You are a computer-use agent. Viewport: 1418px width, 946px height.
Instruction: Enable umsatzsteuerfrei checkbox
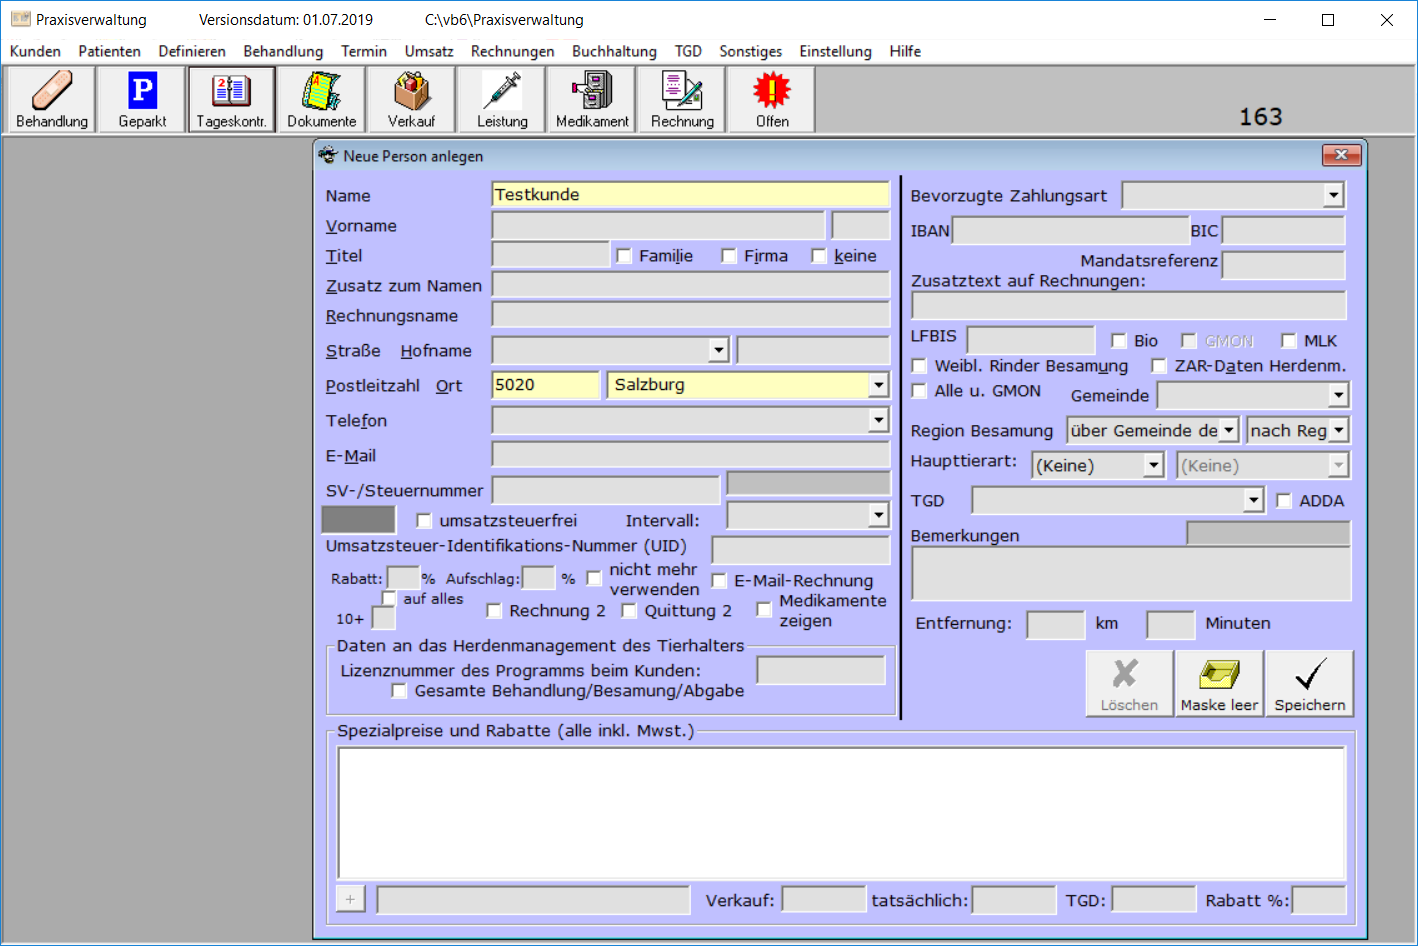point(424,521)
